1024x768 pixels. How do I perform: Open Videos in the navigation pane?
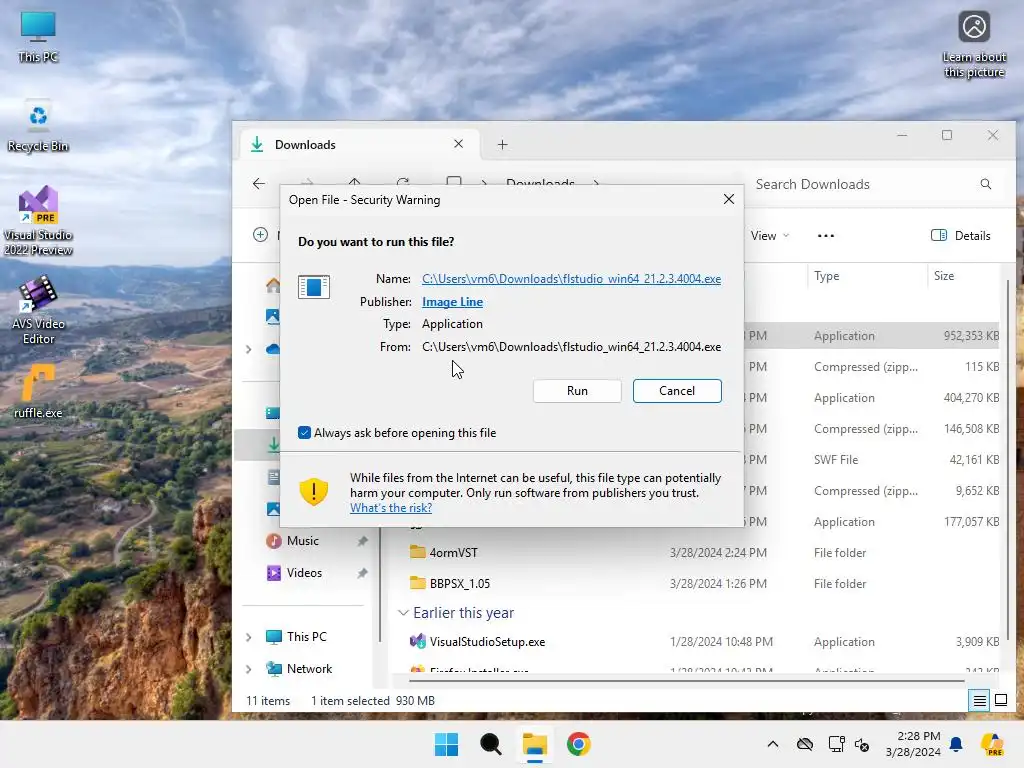point(304,573)
